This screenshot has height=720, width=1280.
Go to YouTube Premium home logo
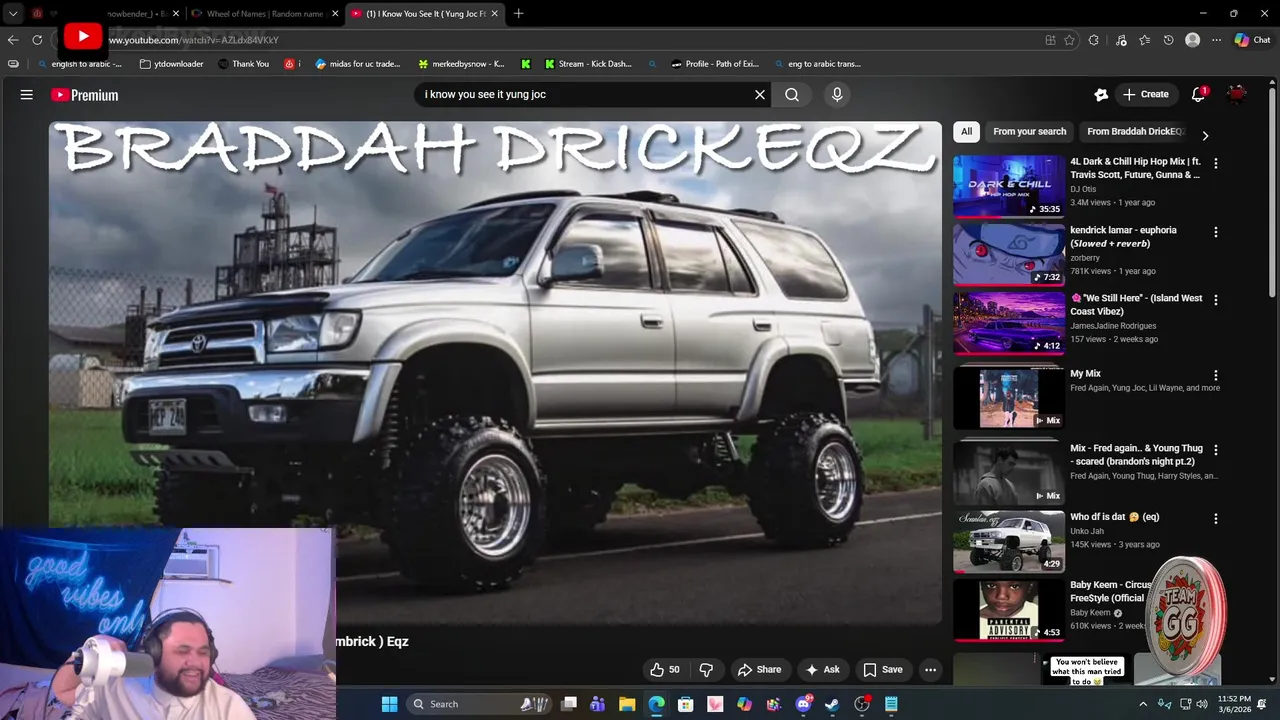pos(85,95)
